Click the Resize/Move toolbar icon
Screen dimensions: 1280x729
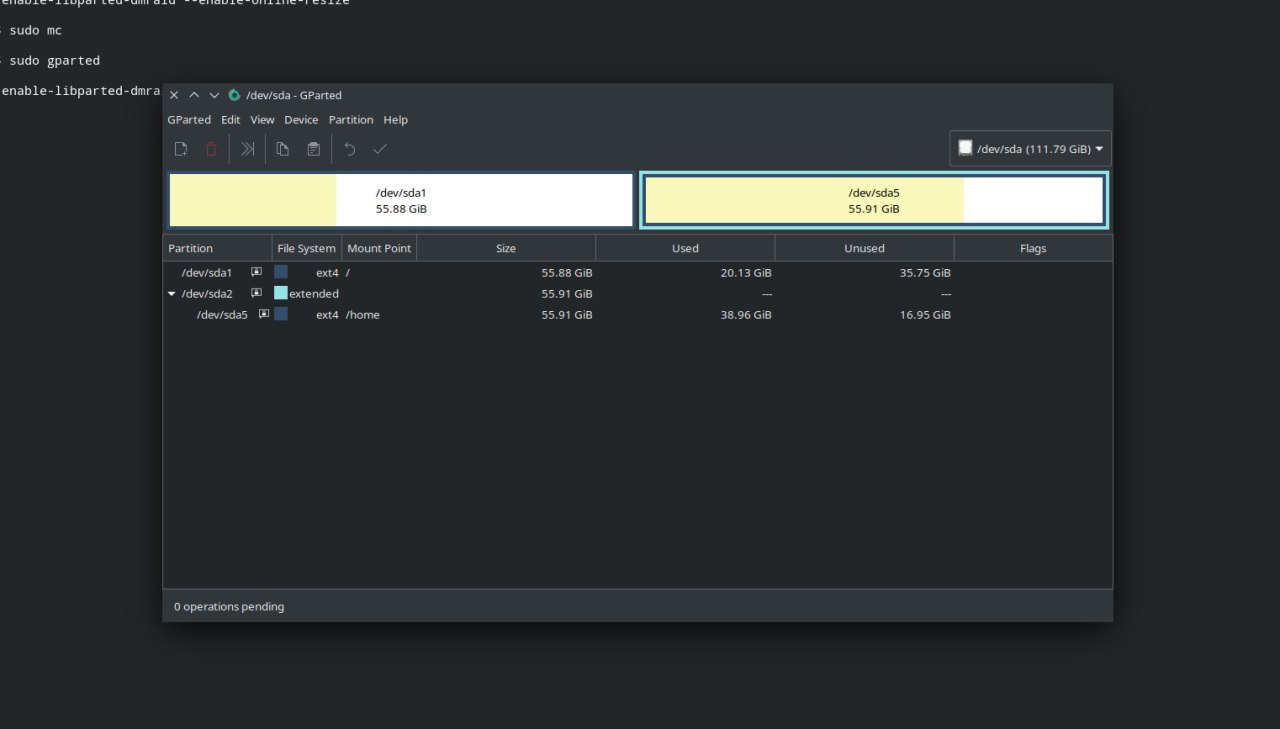pos(248,149)
